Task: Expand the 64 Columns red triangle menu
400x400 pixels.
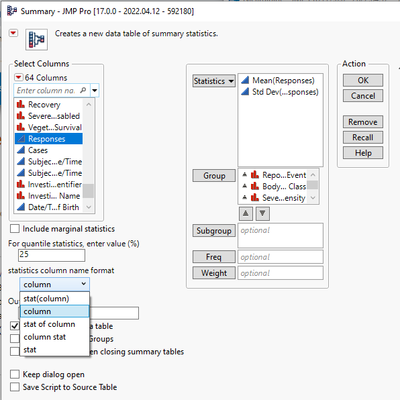Action: [x=19, y=77]
